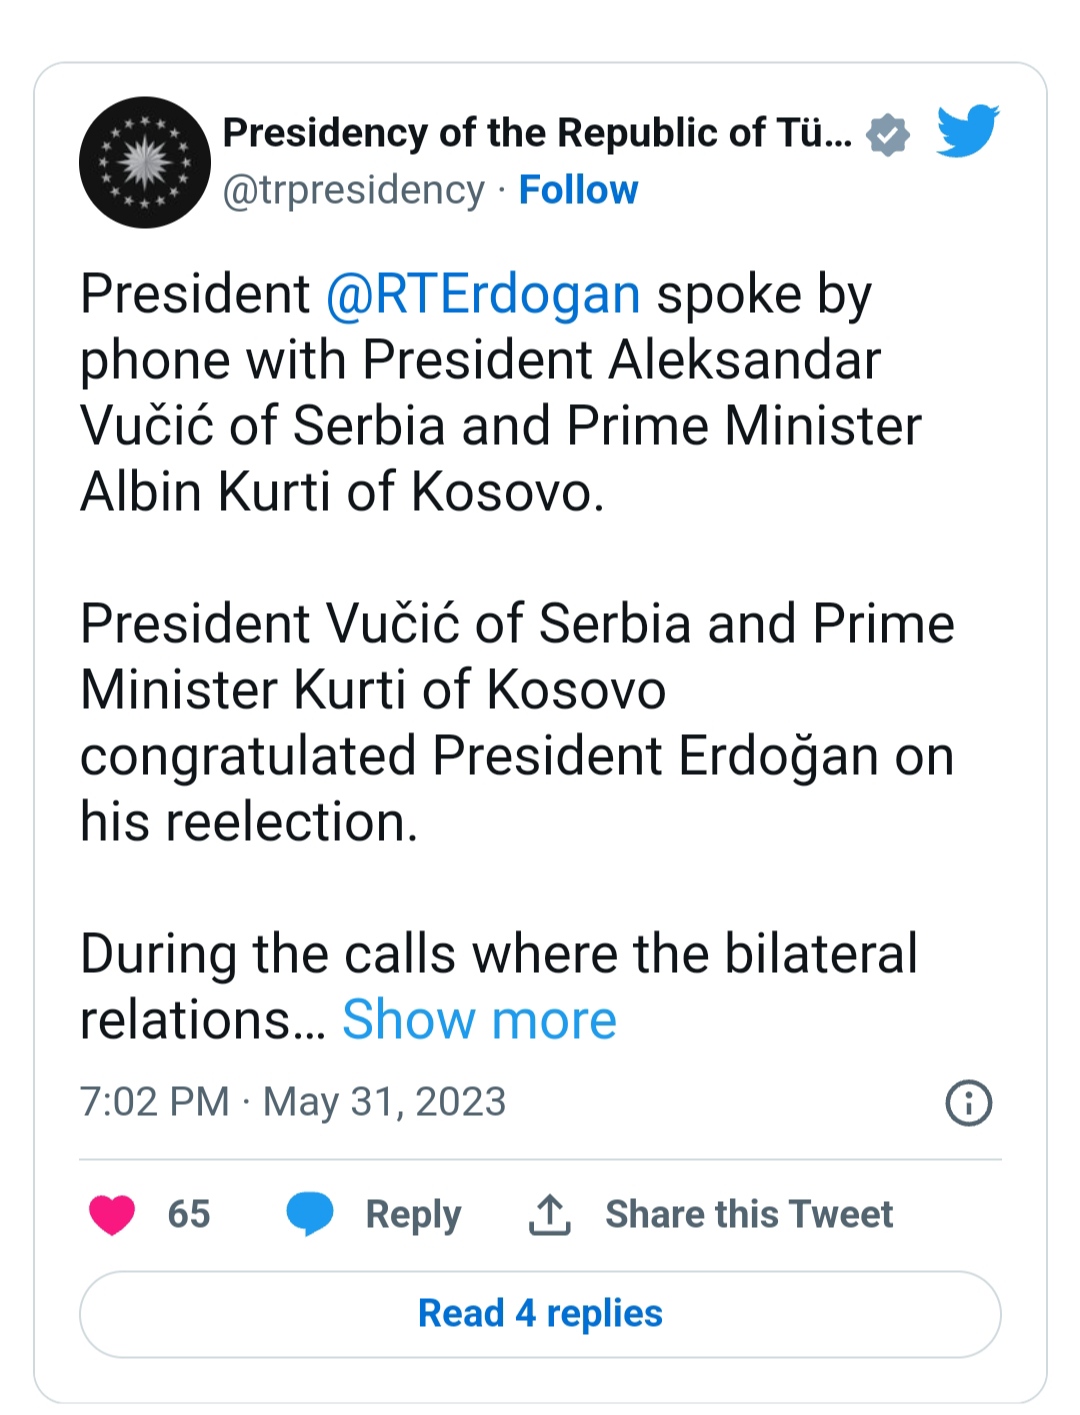Open Presidency of the Republic display name
This screenshot has width=1080, height=1415.
click(x=537, y=132)
